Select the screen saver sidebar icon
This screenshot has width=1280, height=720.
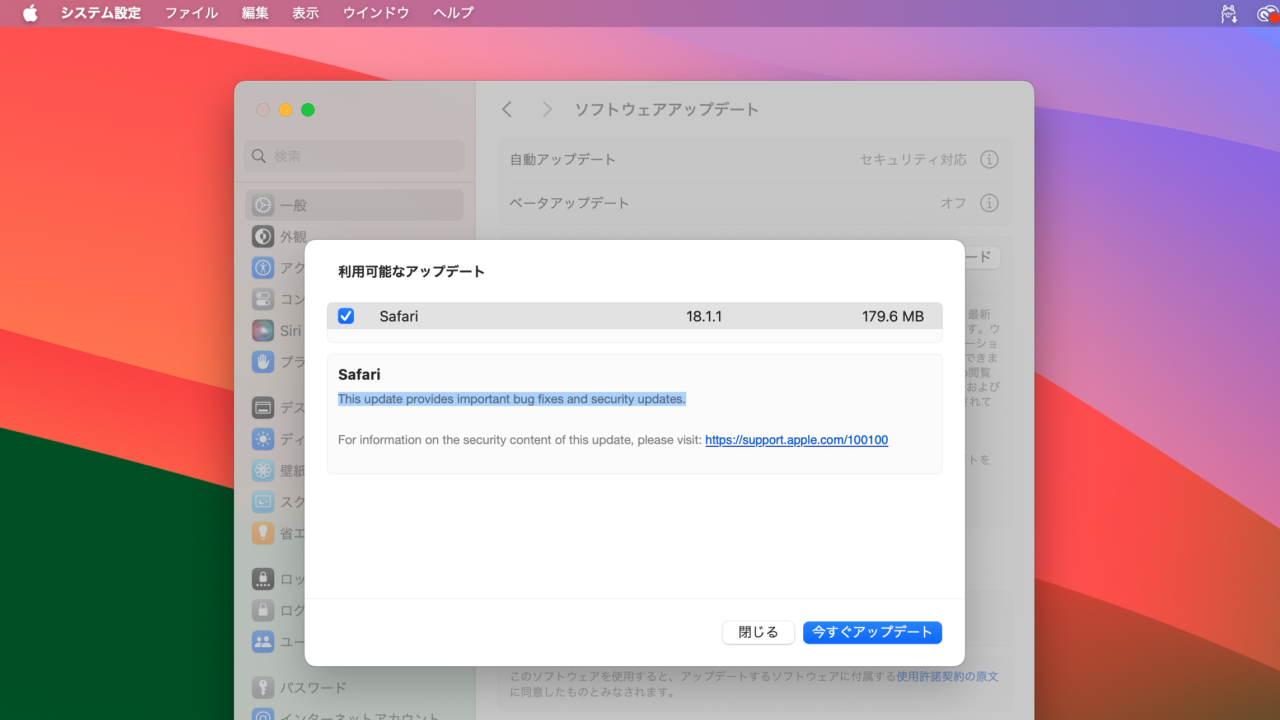(x=263, y=501)
